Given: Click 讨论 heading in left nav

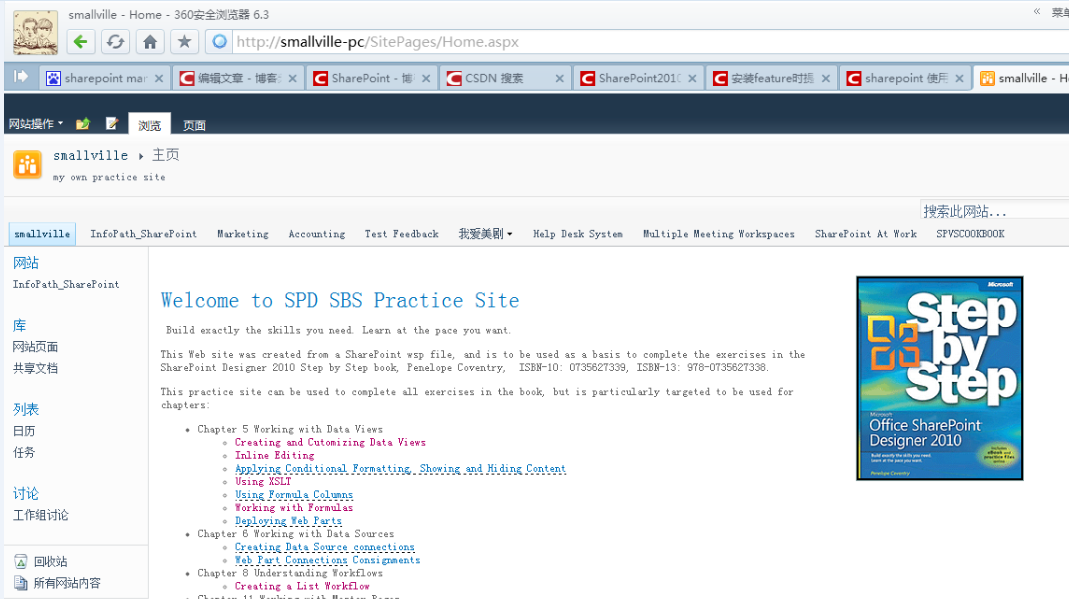Looking at the screenshot, I should [x=26, y=494].
